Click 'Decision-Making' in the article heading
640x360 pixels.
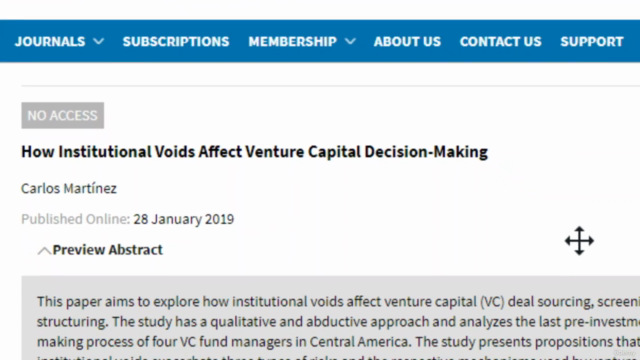coord(426,152)
